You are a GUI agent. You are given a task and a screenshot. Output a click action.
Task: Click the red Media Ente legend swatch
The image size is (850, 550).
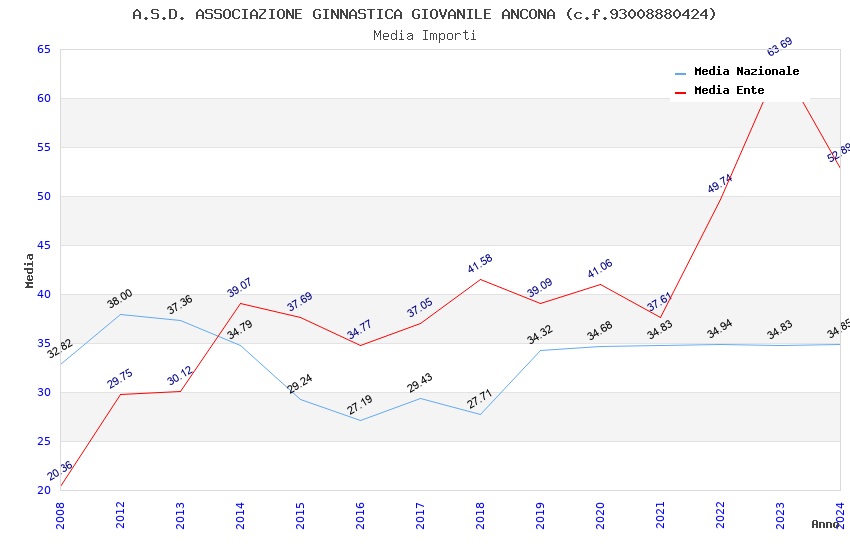click(x=680, y=92)
